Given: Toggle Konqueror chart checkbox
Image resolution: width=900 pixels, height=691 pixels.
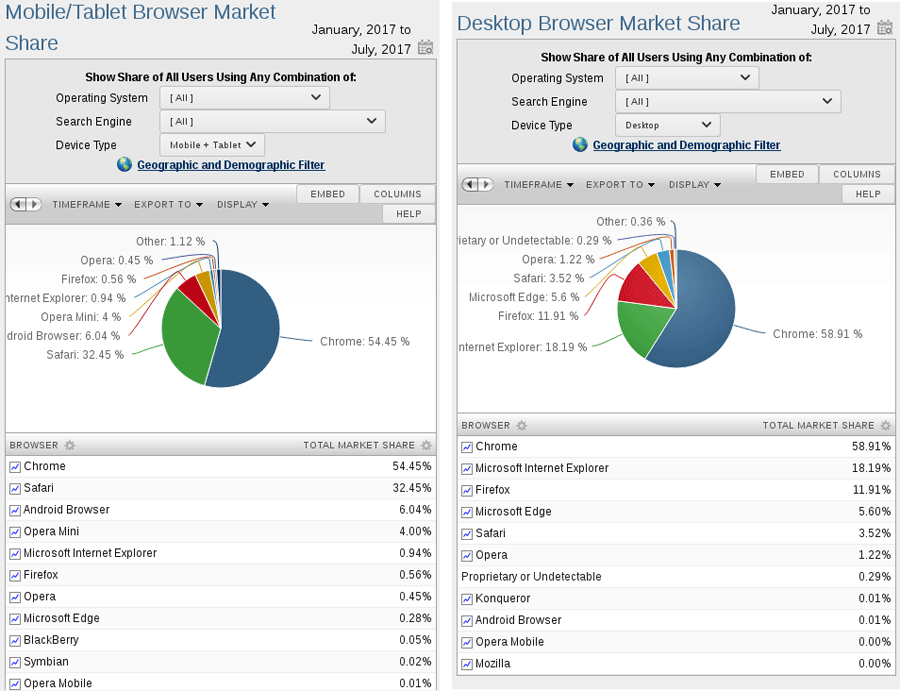Looking at the screenshot, I should click(467, 599).
